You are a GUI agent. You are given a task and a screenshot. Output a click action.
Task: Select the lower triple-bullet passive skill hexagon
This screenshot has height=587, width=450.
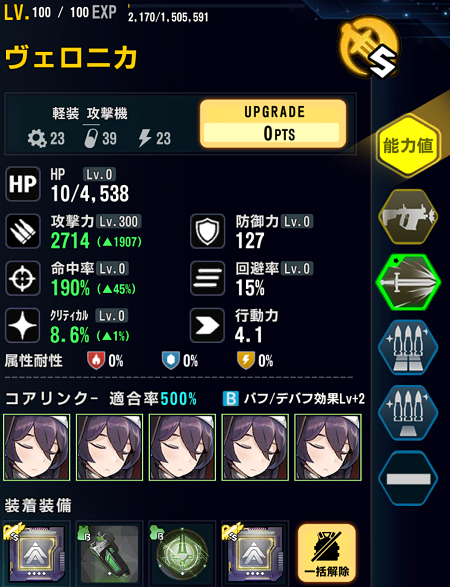pos(408,413)
